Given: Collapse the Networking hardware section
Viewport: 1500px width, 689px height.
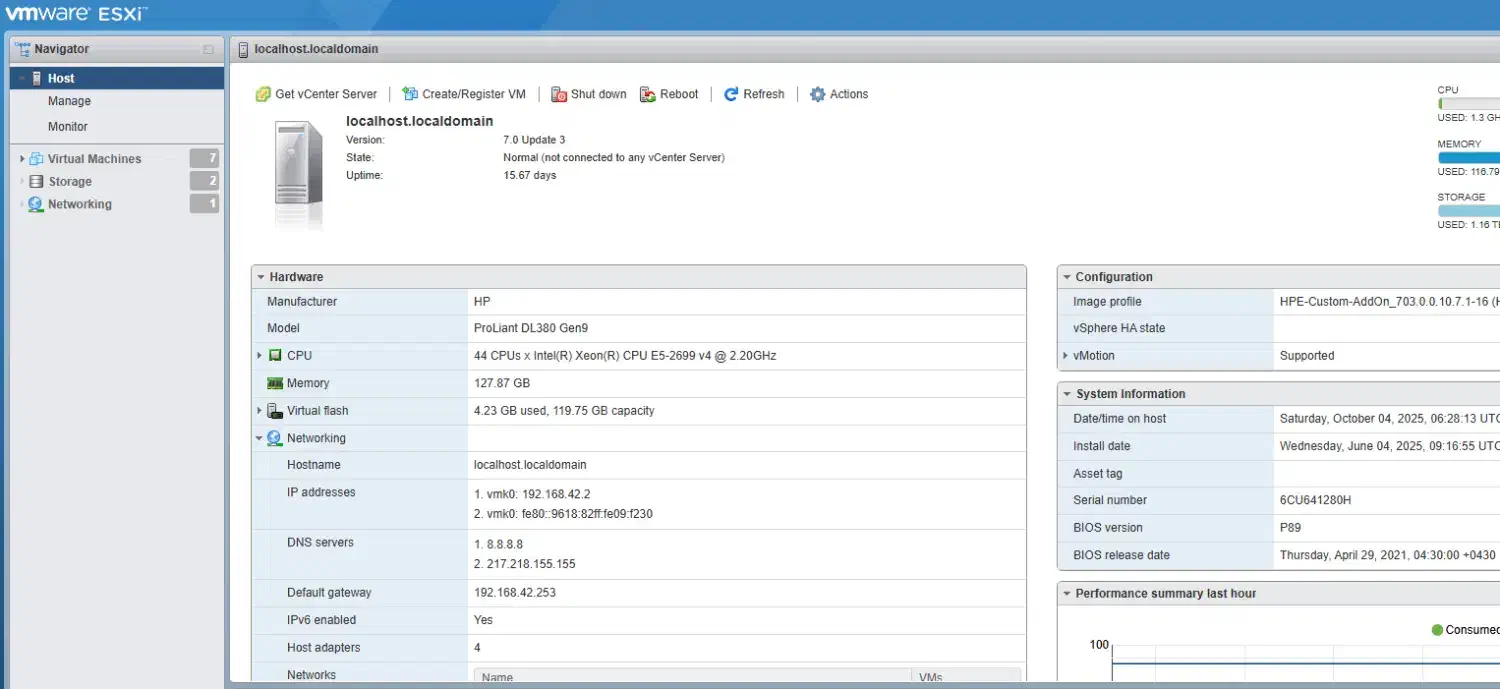Looking at the screenshot, I should pos(260,438).
